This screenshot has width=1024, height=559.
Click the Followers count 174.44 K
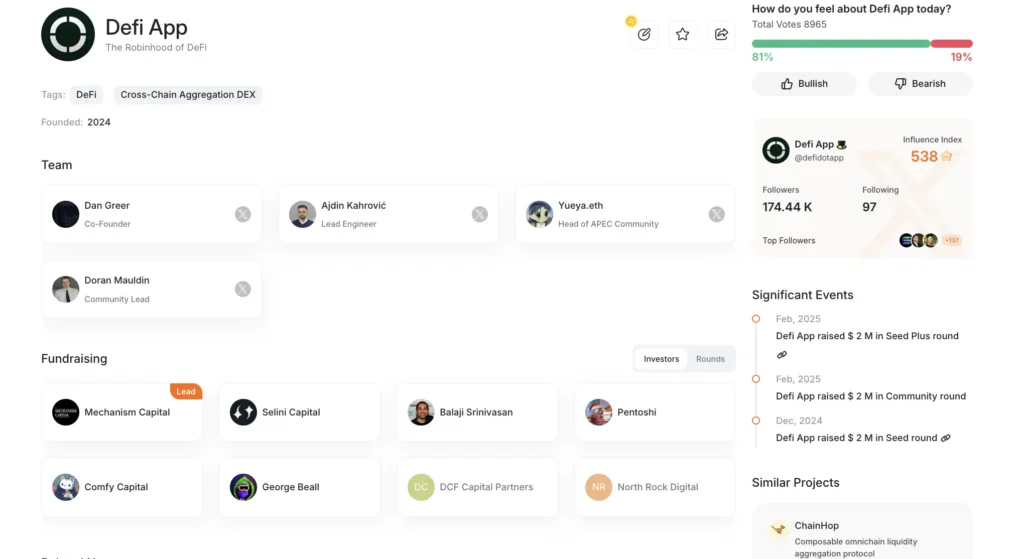[x=787, y=207]
